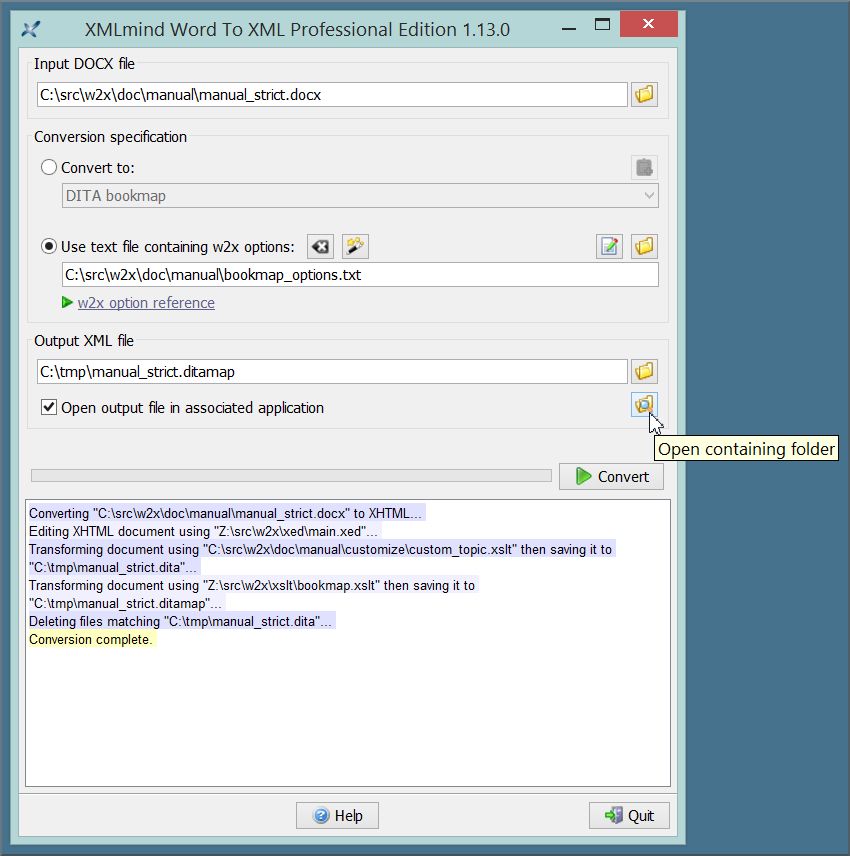Click the XMLmind app icon in title bar
This screenshot has width=850, height=856.
(x=31, y=29)
